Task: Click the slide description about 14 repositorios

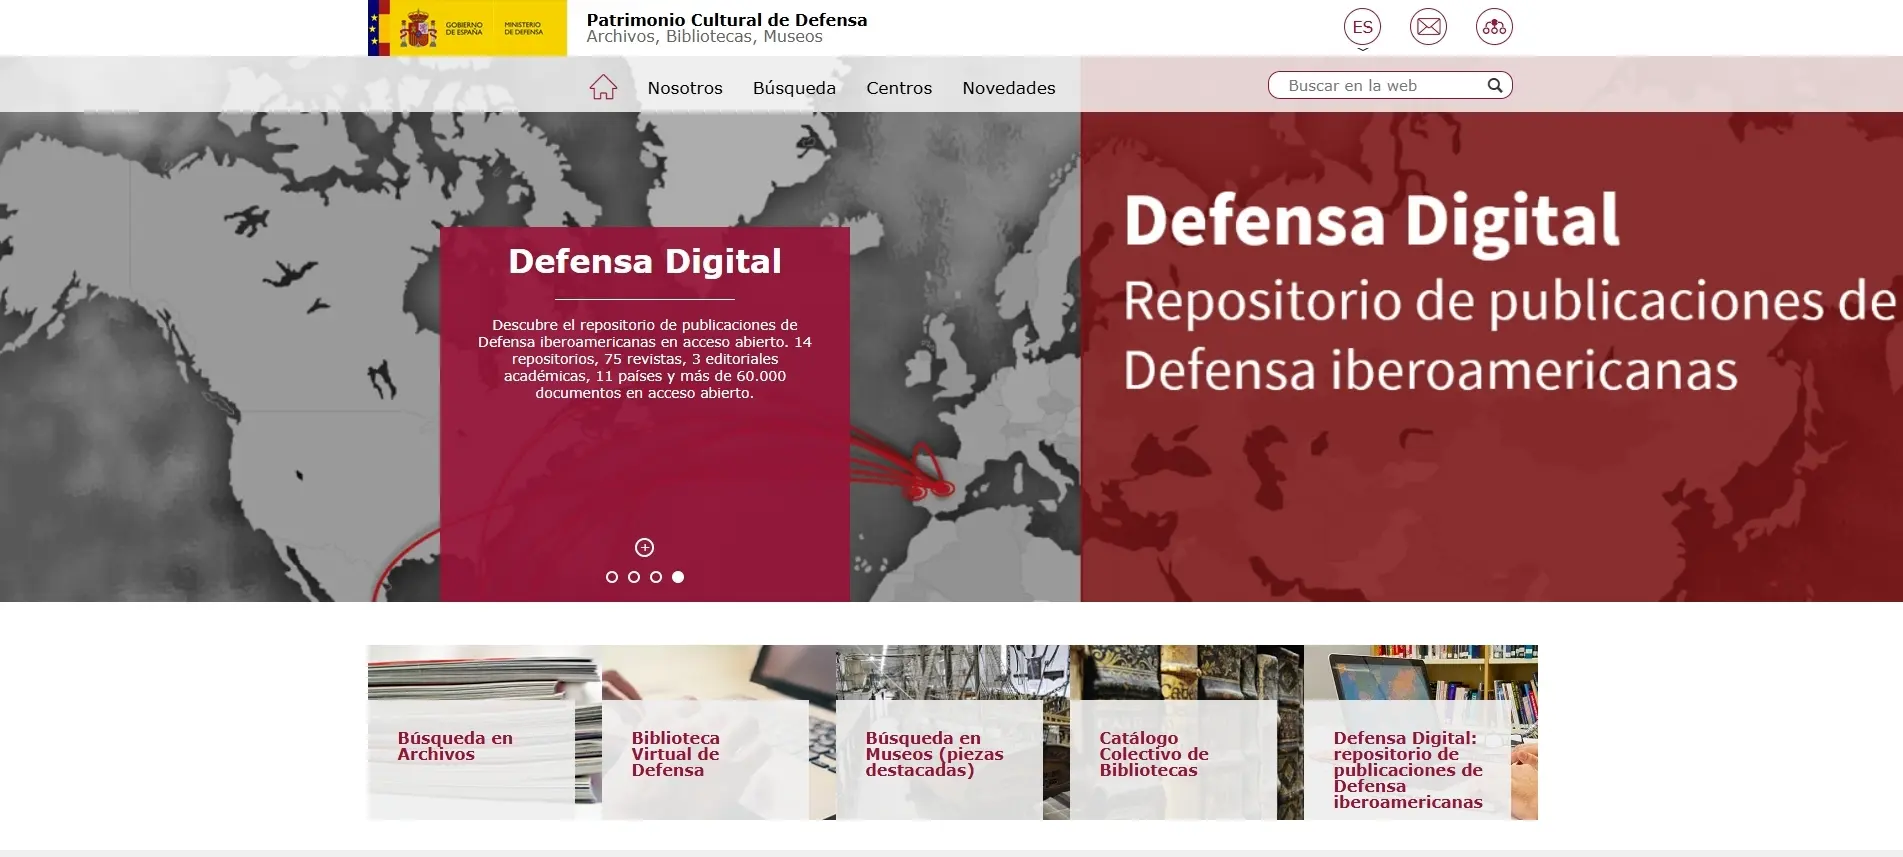Action: click(x=645, y=359)
